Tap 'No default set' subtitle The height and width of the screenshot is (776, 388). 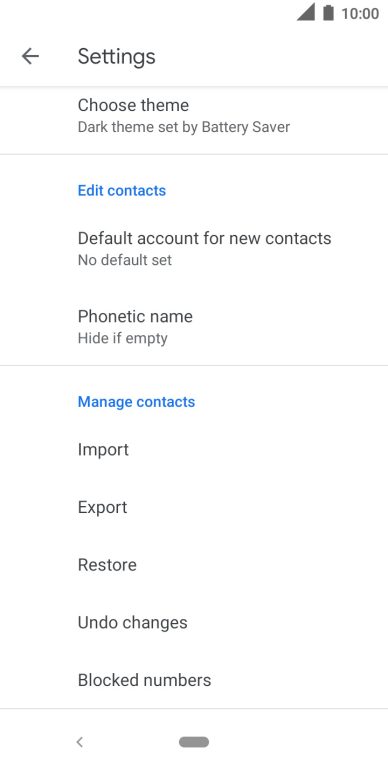point(125,260)
